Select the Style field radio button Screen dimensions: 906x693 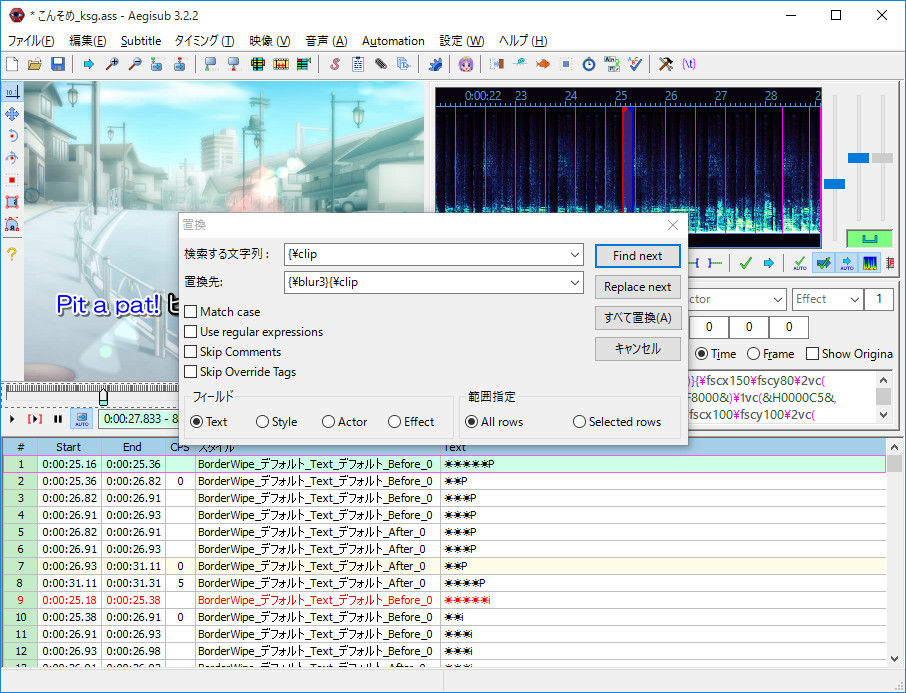[x=262, y=422]
